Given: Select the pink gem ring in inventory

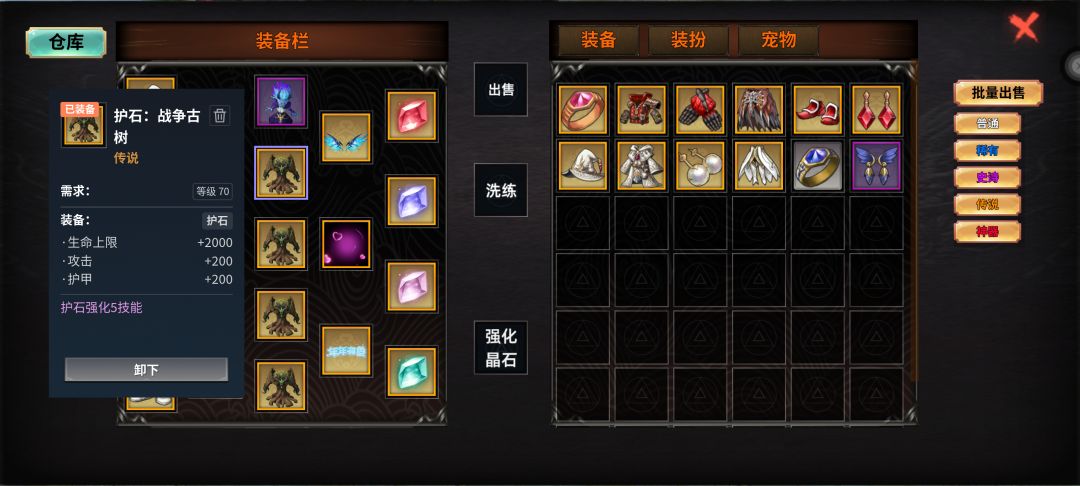Looking at the screenshot, I should (583, 109).
